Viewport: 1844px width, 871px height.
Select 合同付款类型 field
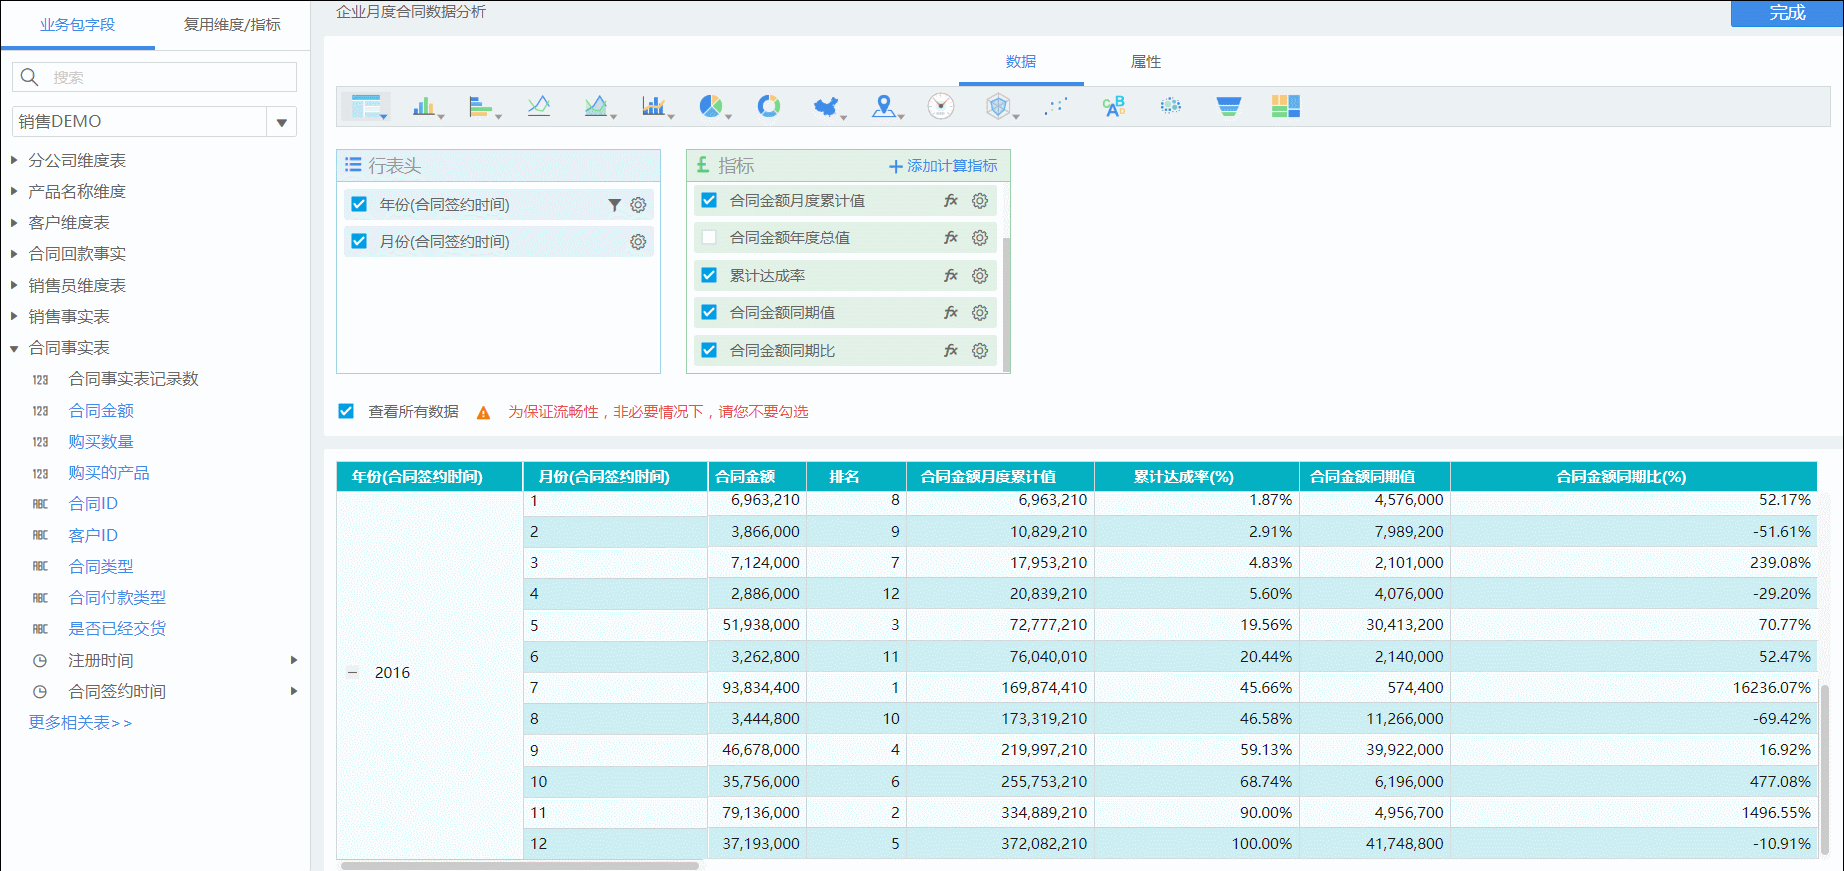pyautogui.click(x=117, y=597)
